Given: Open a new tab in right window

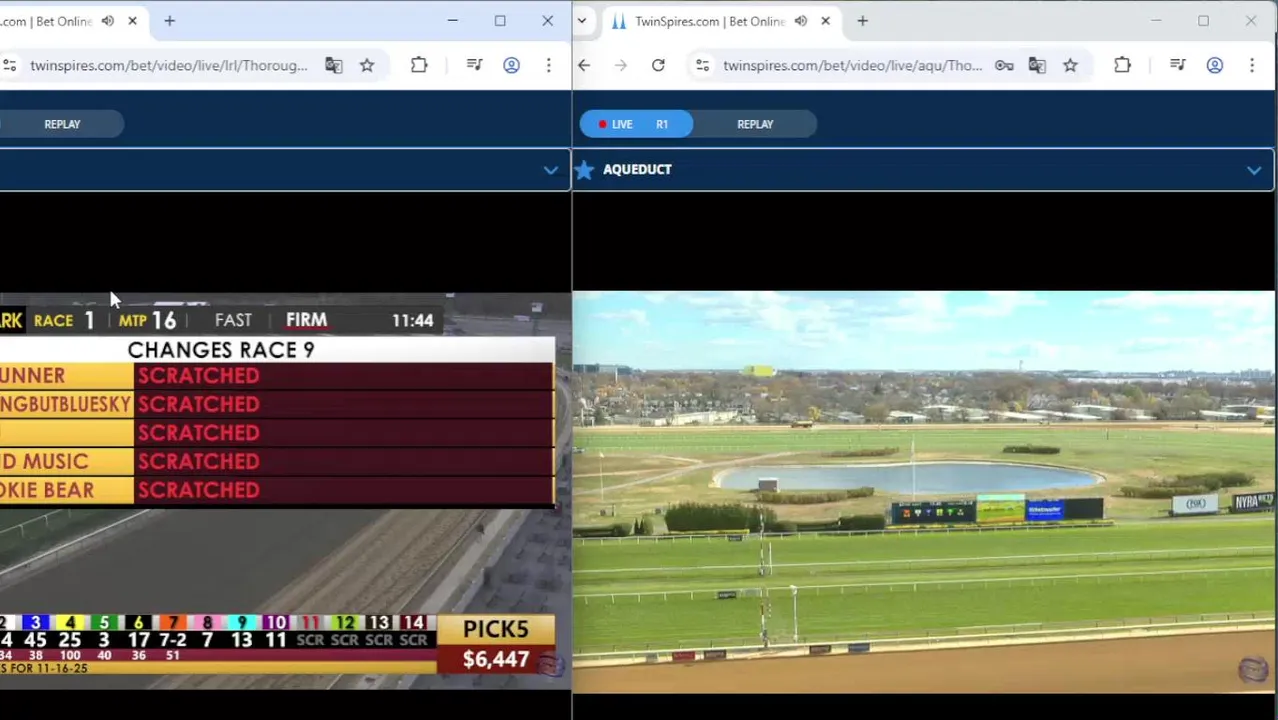Looking at the screenshot, I should pyautogui.click(x=862, y=21).
